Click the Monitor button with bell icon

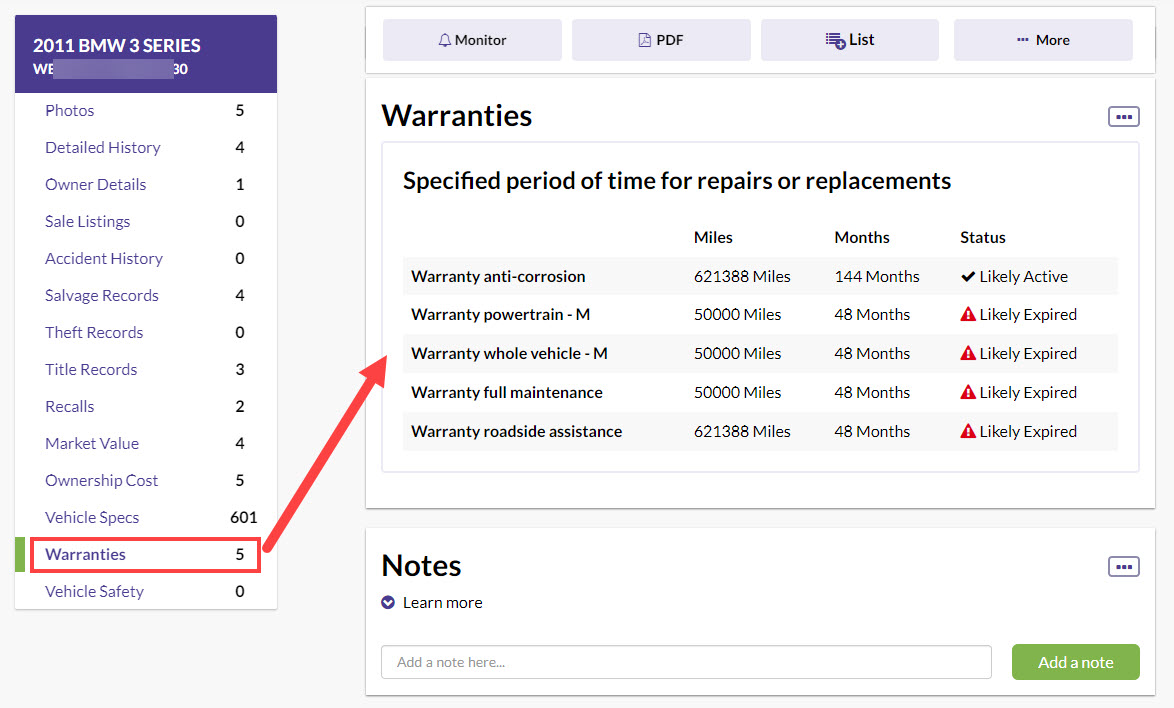[472, 40]
